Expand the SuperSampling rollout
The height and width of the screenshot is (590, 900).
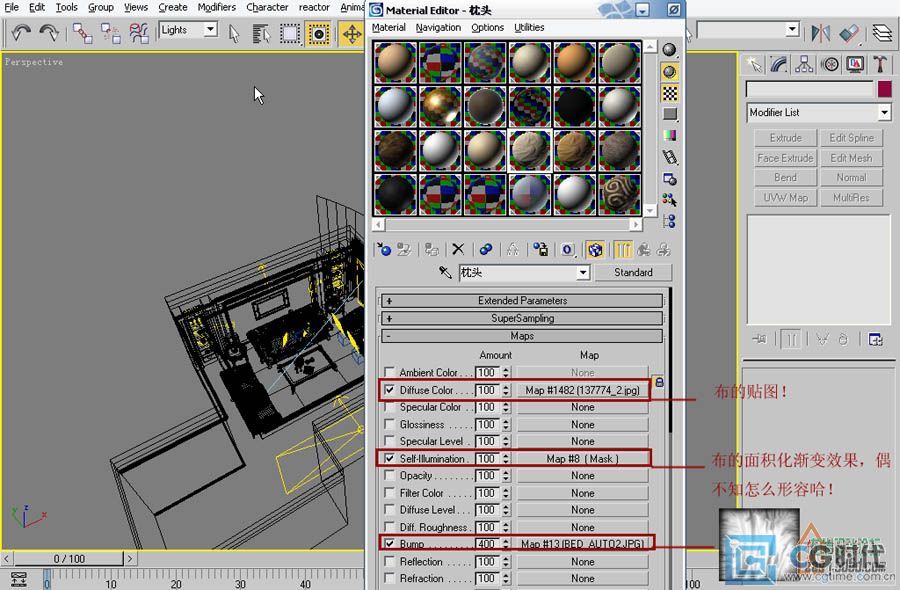click(522, 318)
